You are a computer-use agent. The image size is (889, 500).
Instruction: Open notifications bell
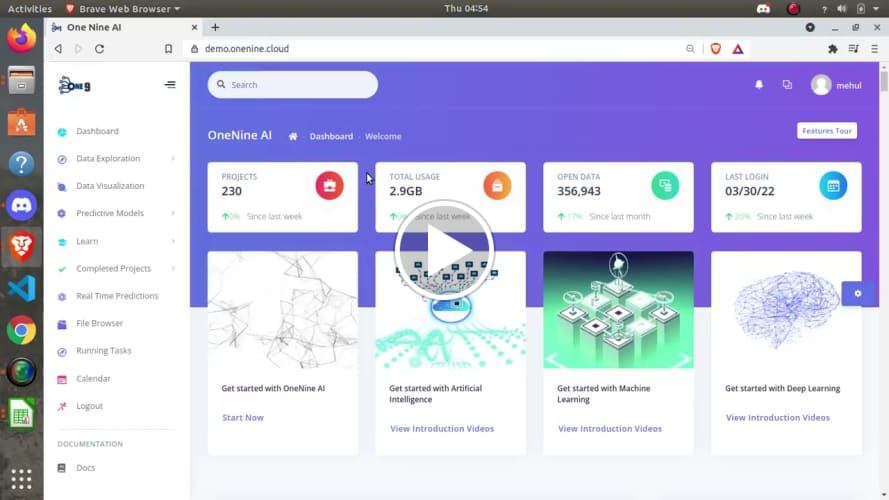click(x=759, y=84)
